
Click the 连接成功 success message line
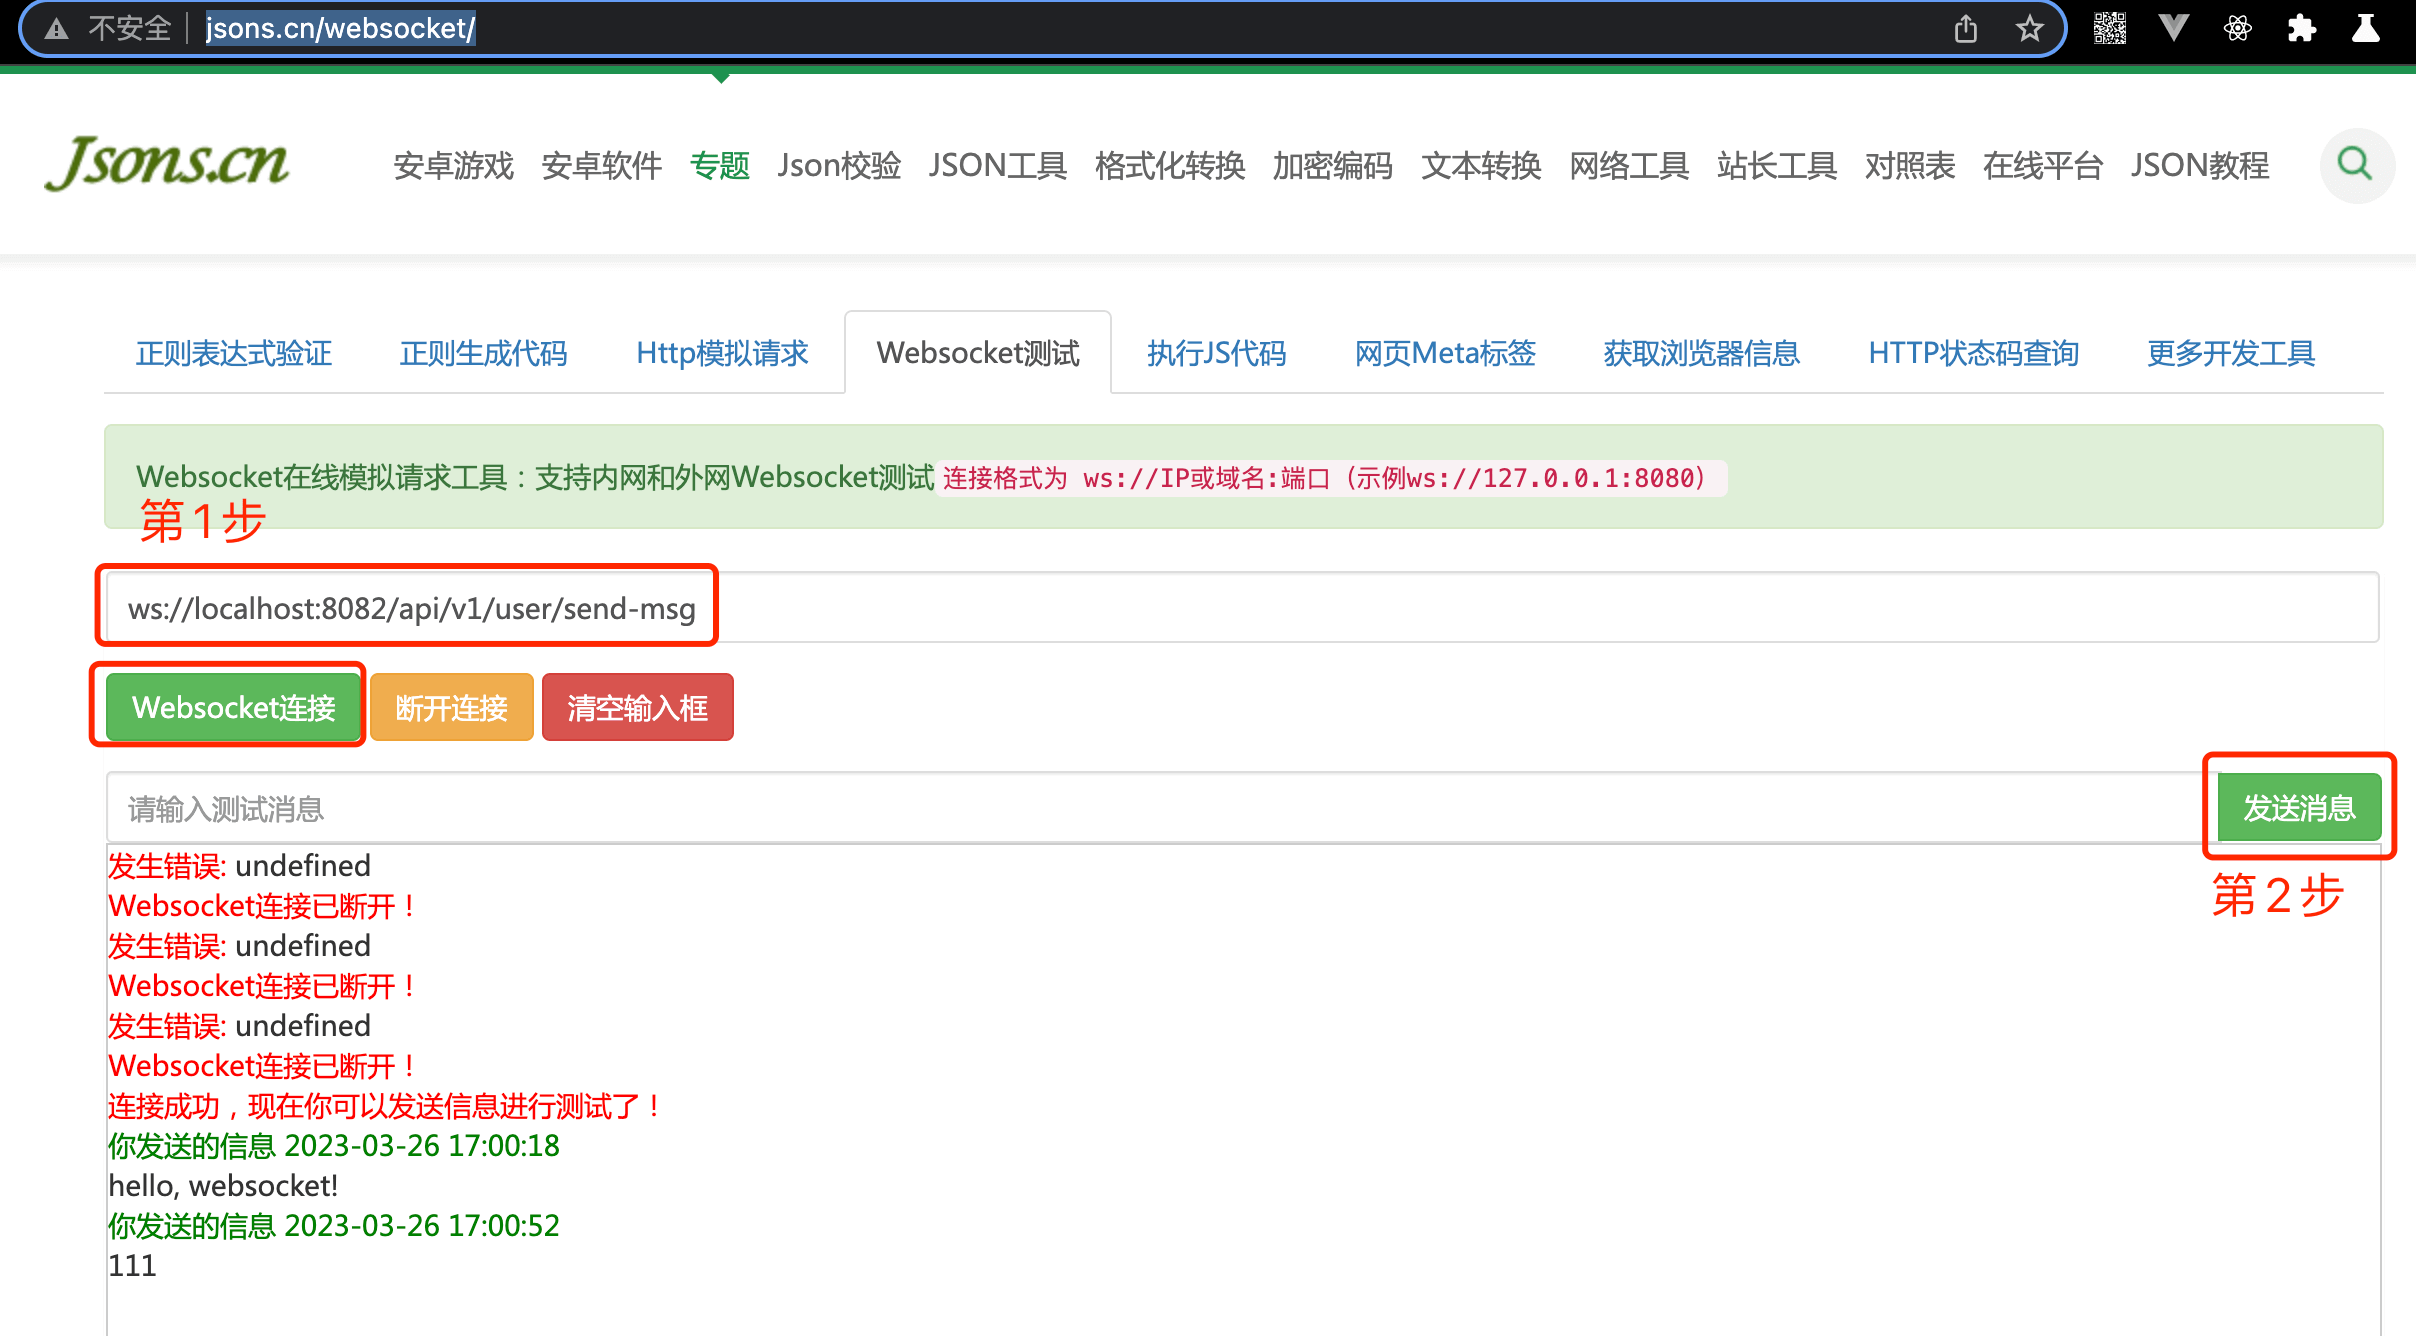pos(386,1106)
